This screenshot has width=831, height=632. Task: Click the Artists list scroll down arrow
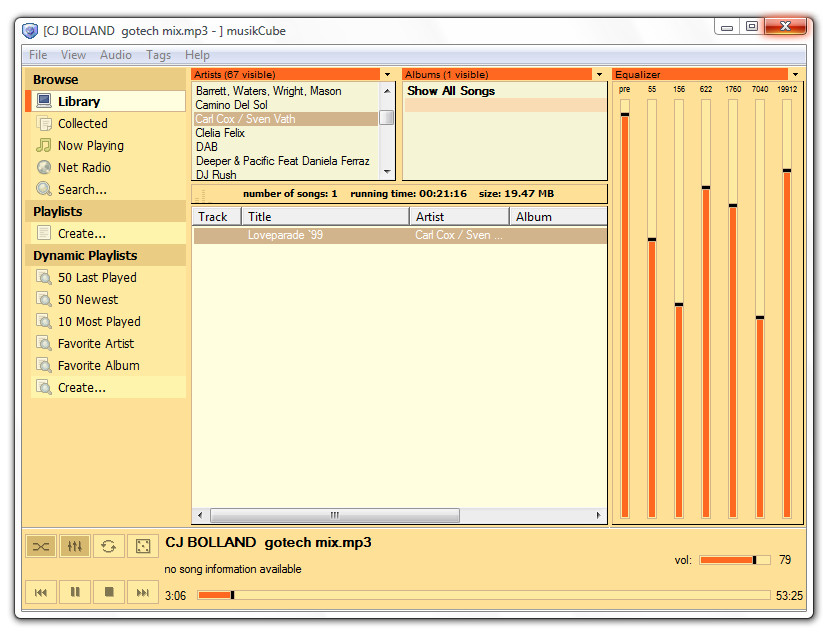coord(387,172)
